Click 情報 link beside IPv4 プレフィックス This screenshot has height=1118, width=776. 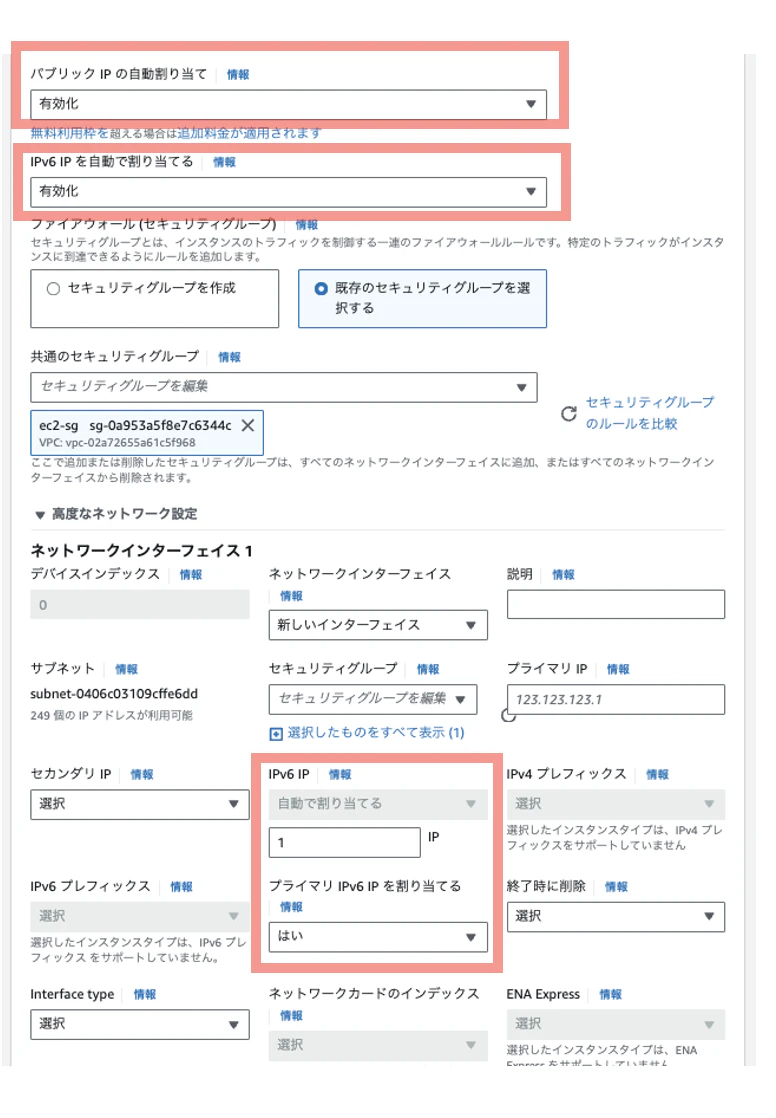[658, 775]
